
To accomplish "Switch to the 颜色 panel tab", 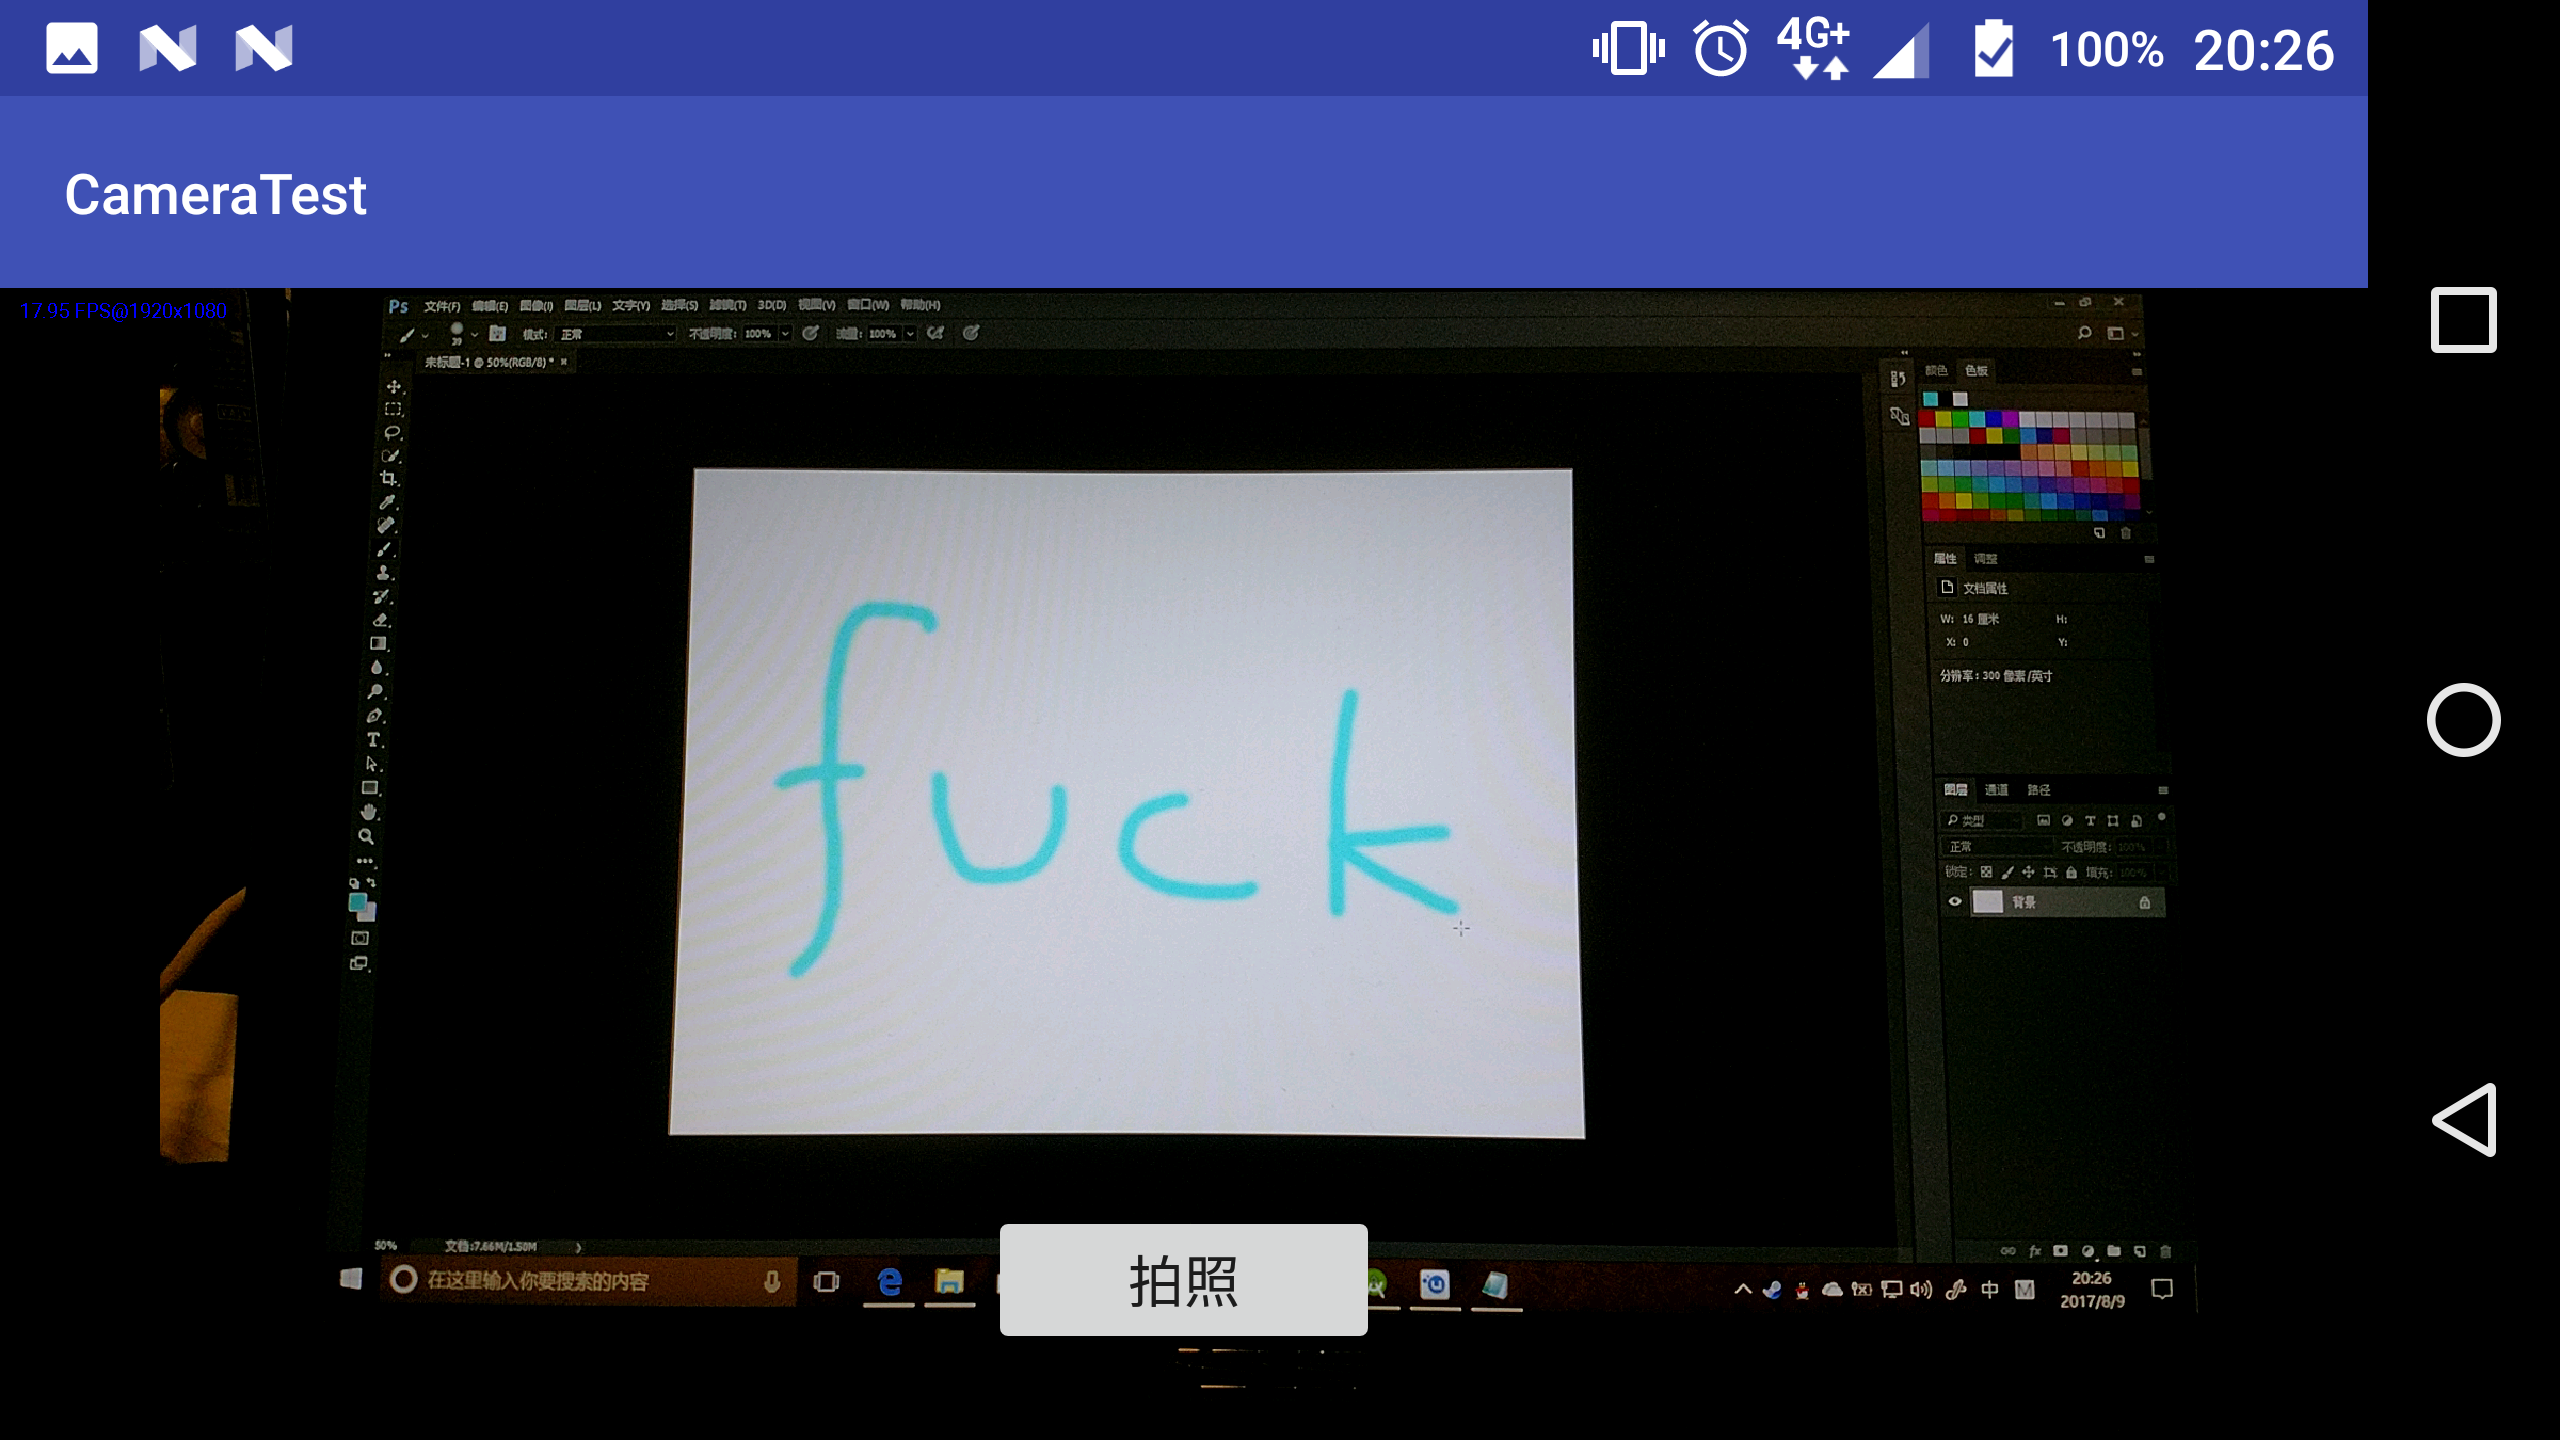I will (x=1936, y=370).
